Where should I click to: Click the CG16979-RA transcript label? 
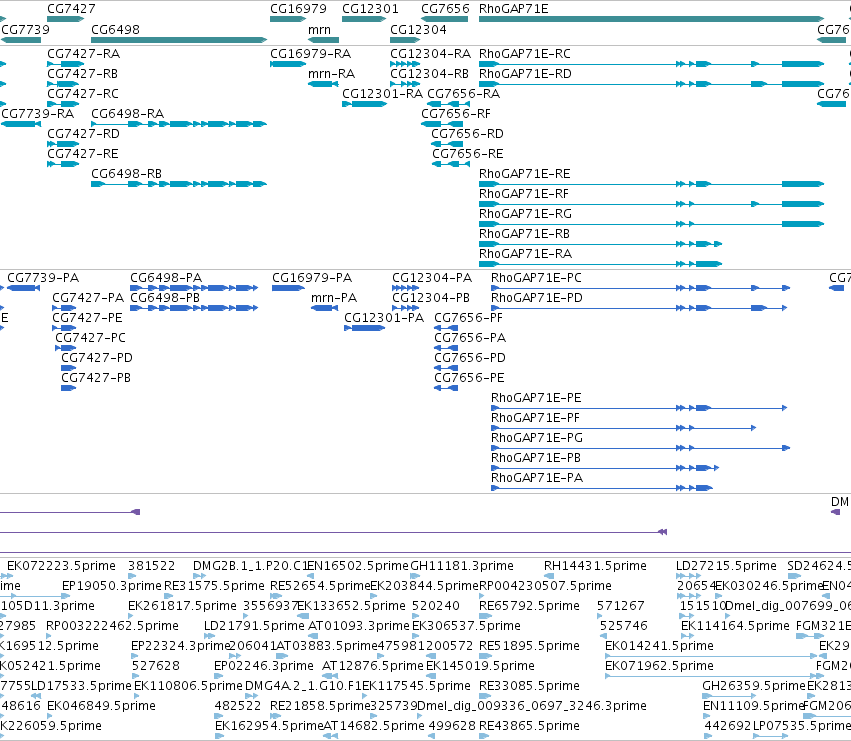coord(310,53)
